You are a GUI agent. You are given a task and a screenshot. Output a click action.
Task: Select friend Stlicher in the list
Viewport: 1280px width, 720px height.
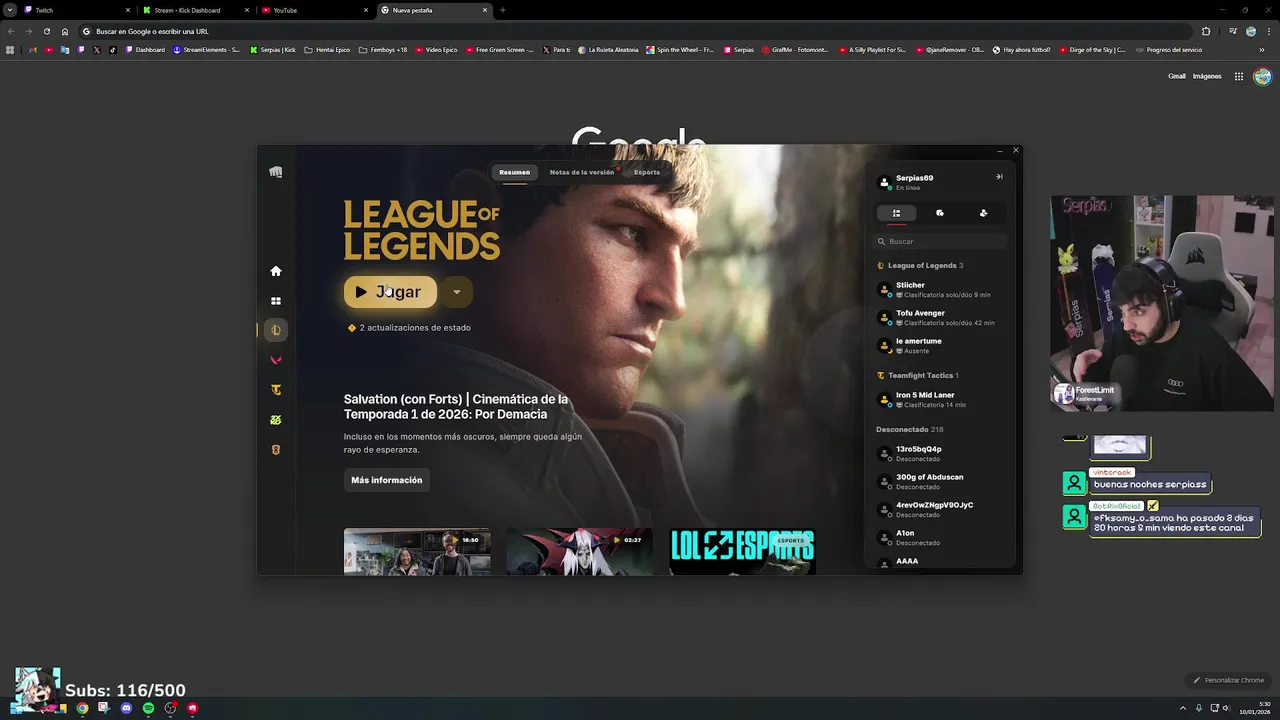(941, 290)
